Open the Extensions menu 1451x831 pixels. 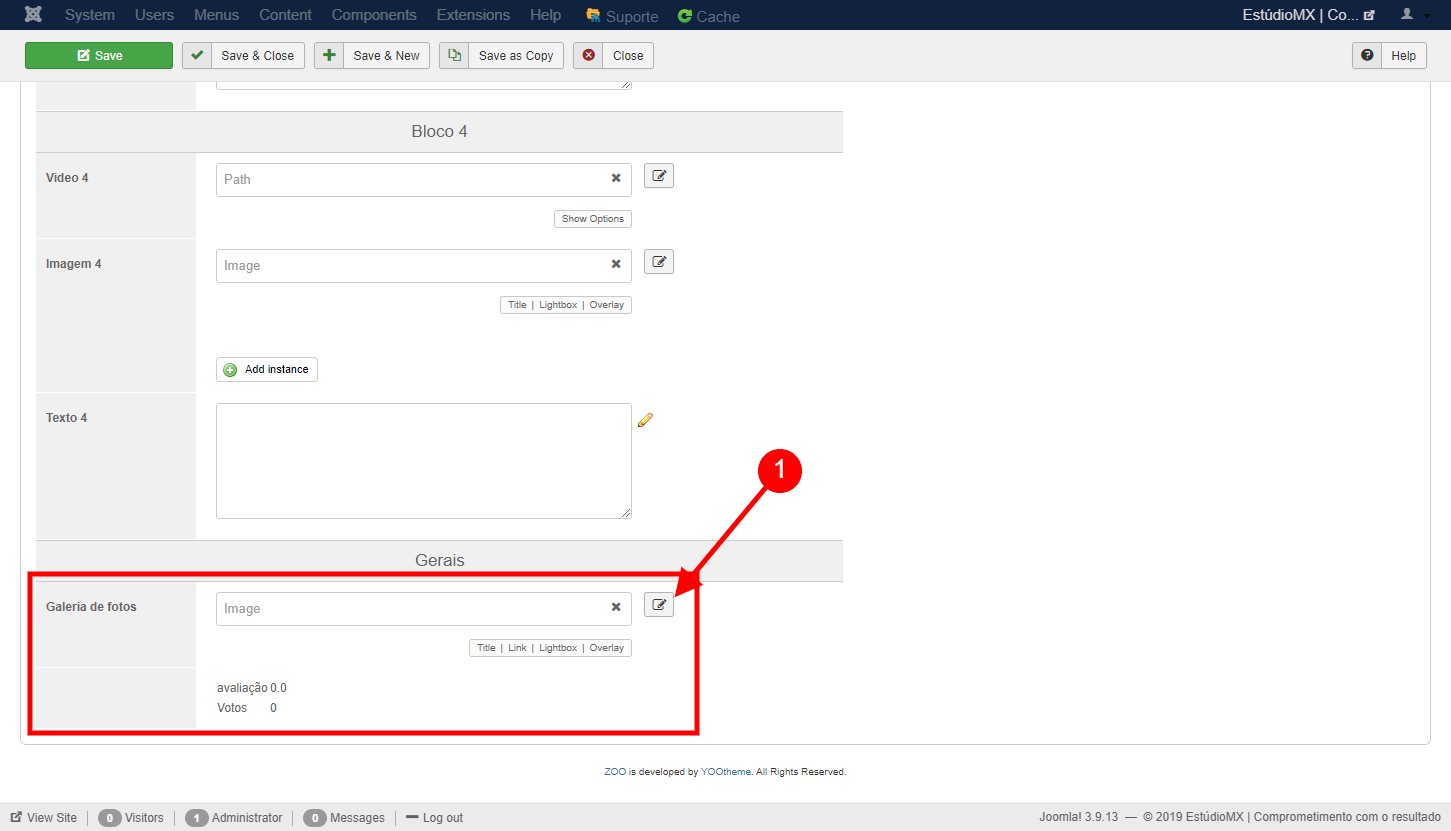pos(473,15)
